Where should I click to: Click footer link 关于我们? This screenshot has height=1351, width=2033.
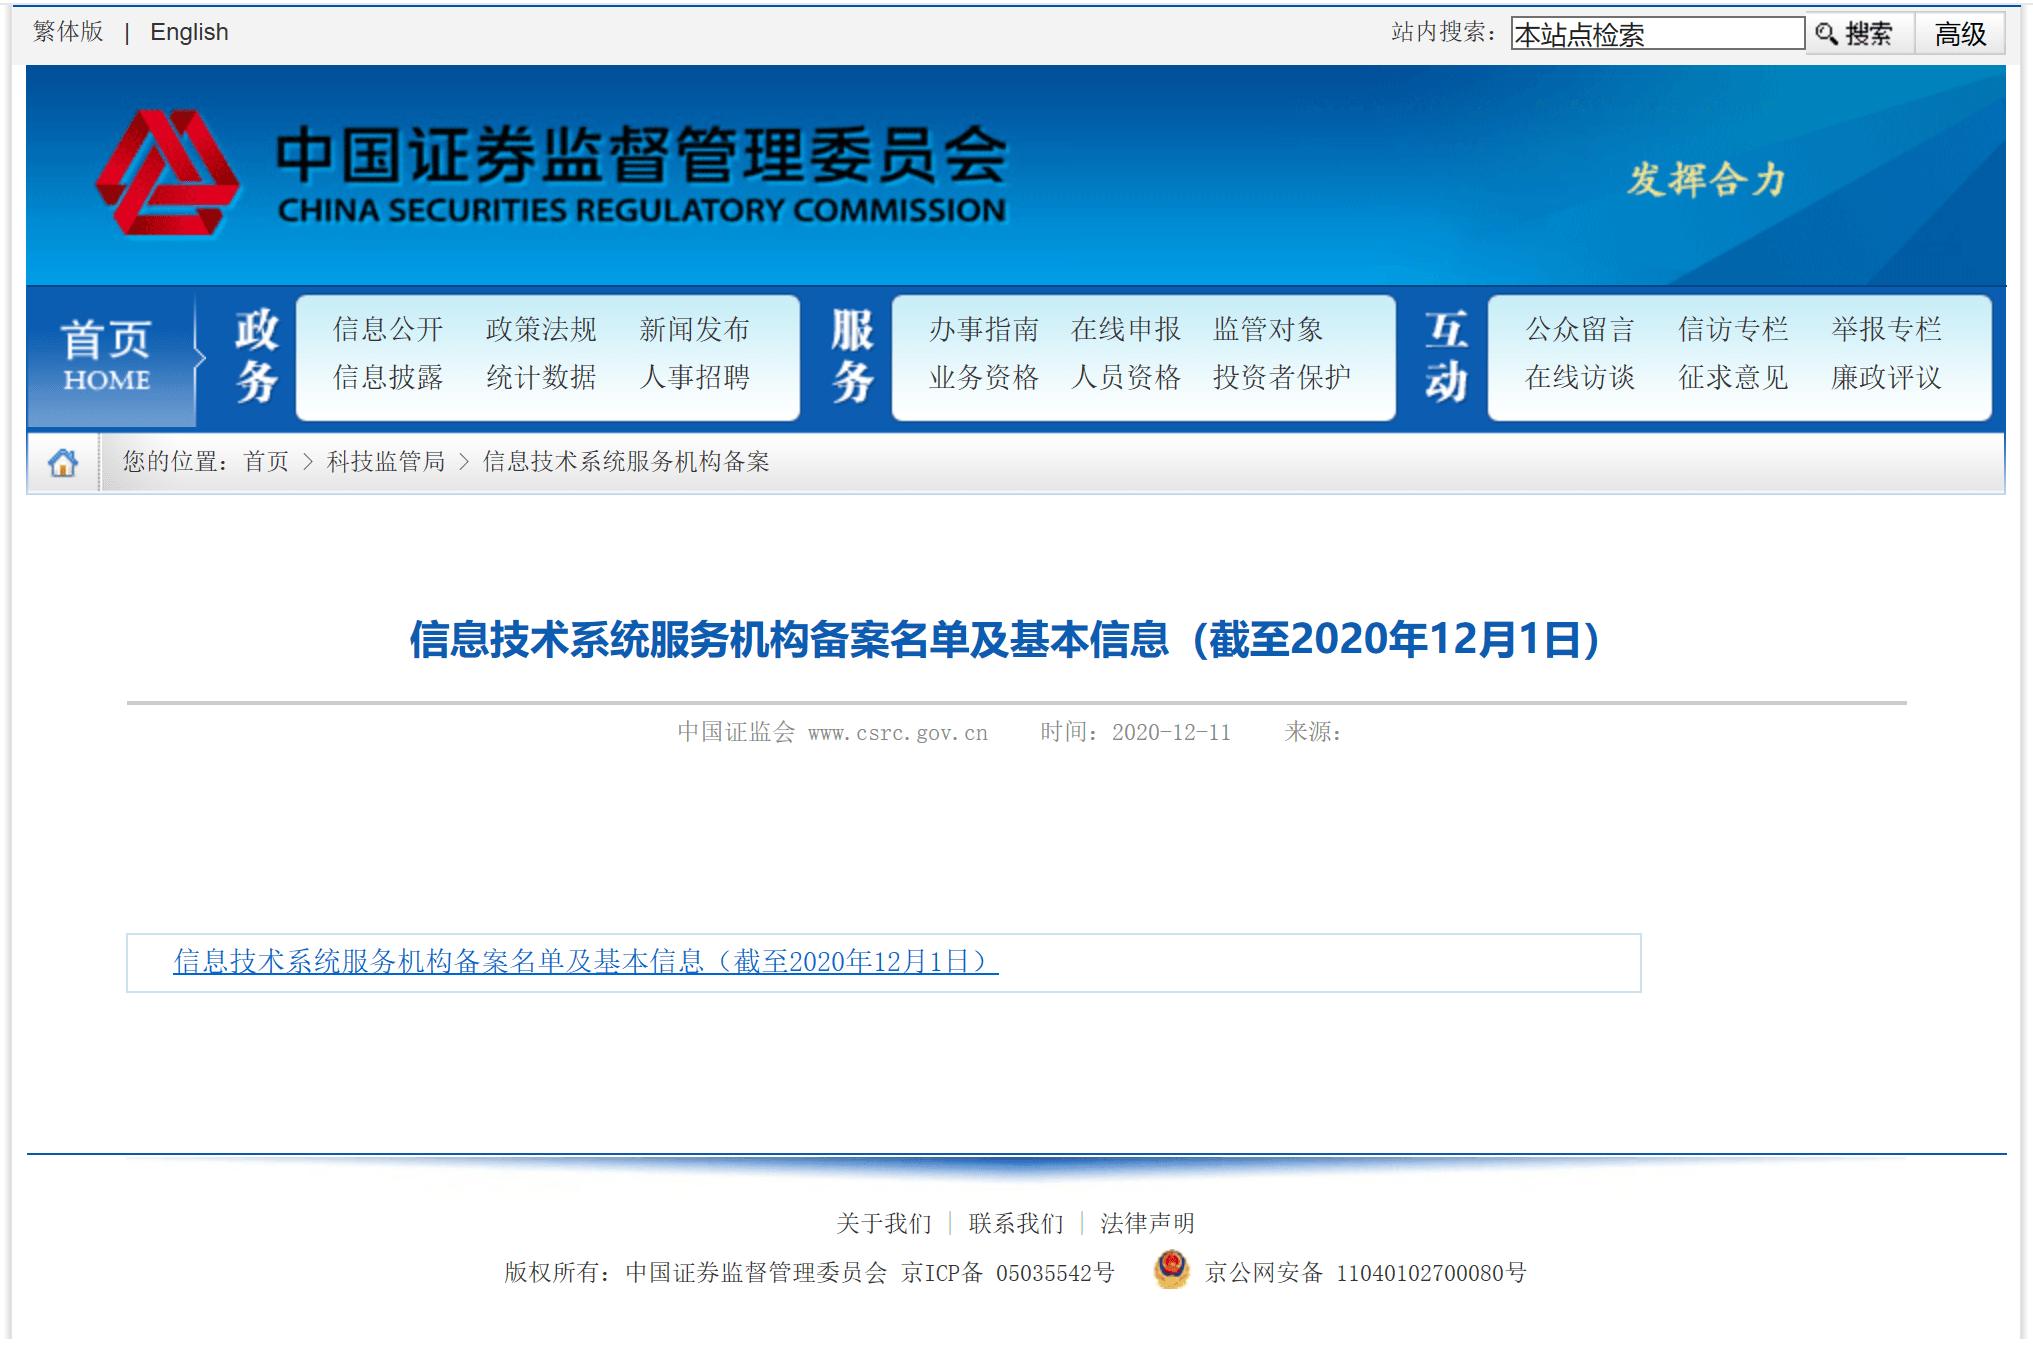tap(884, 1223)
